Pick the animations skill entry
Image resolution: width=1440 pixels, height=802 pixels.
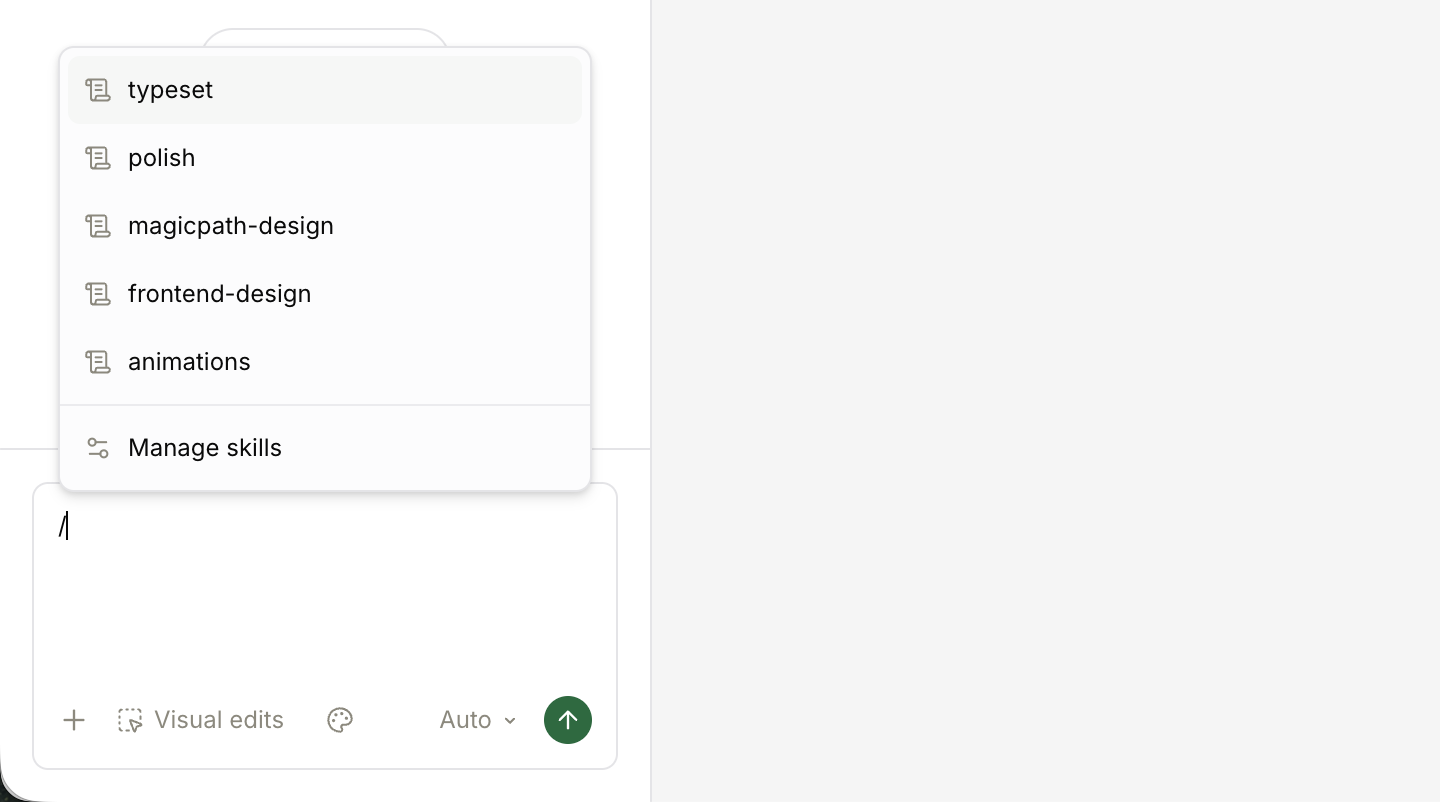click(325, 362)
